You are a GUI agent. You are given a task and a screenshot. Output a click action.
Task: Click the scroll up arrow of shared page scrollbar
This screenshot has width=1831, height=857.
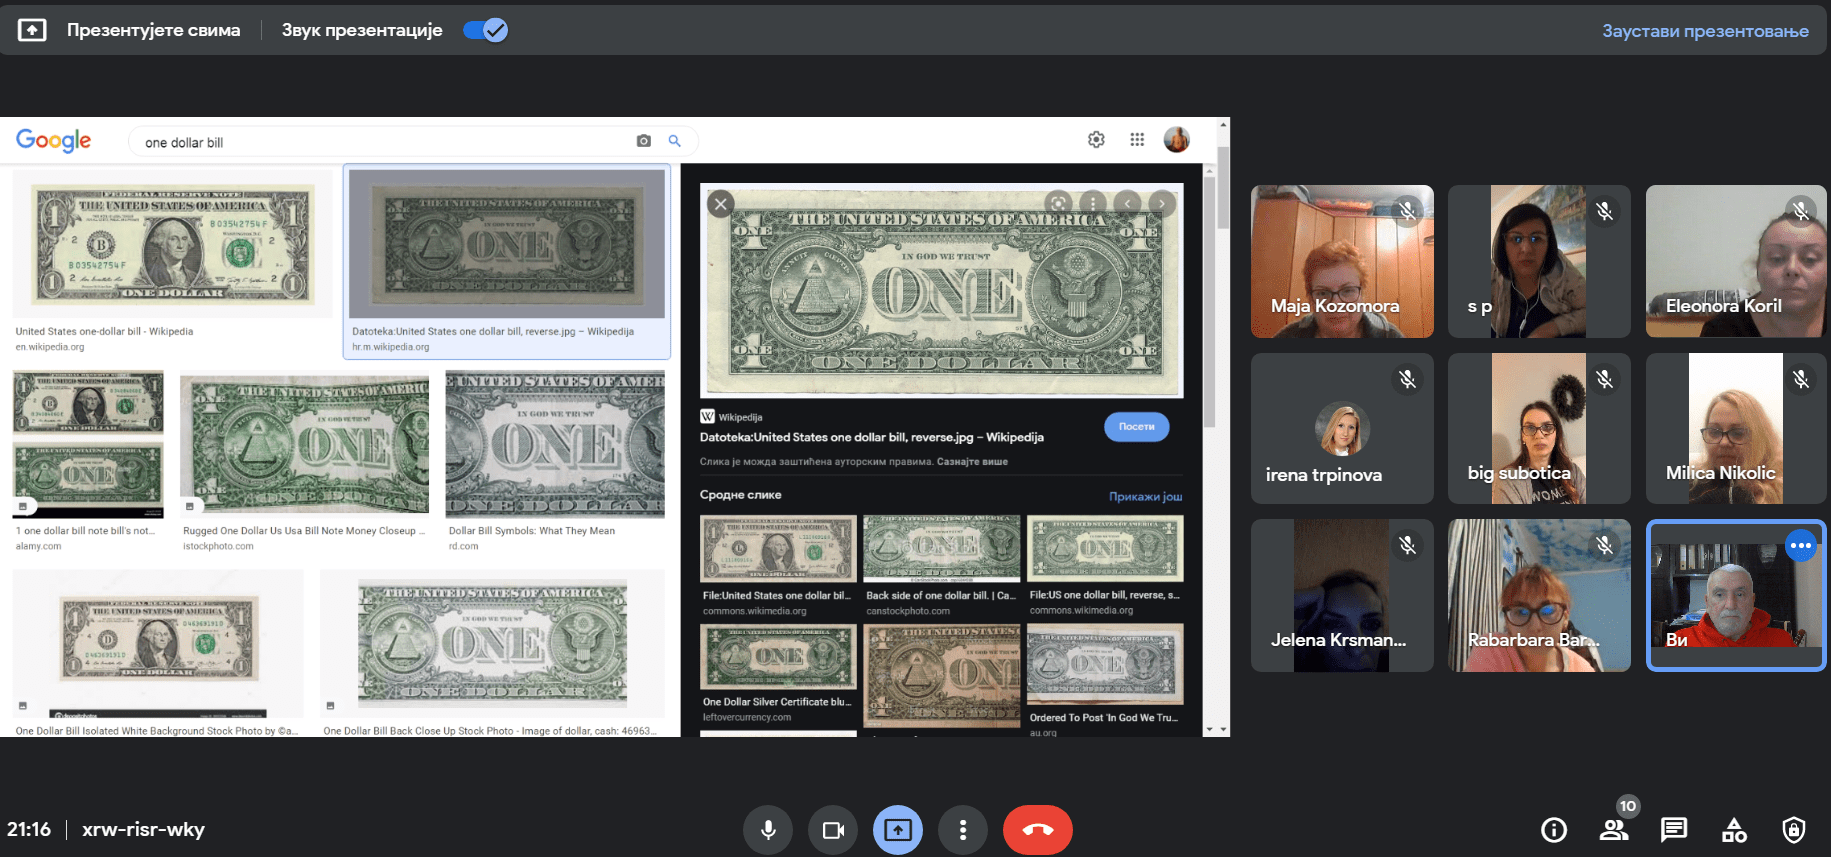click(x=1222, y=126)
